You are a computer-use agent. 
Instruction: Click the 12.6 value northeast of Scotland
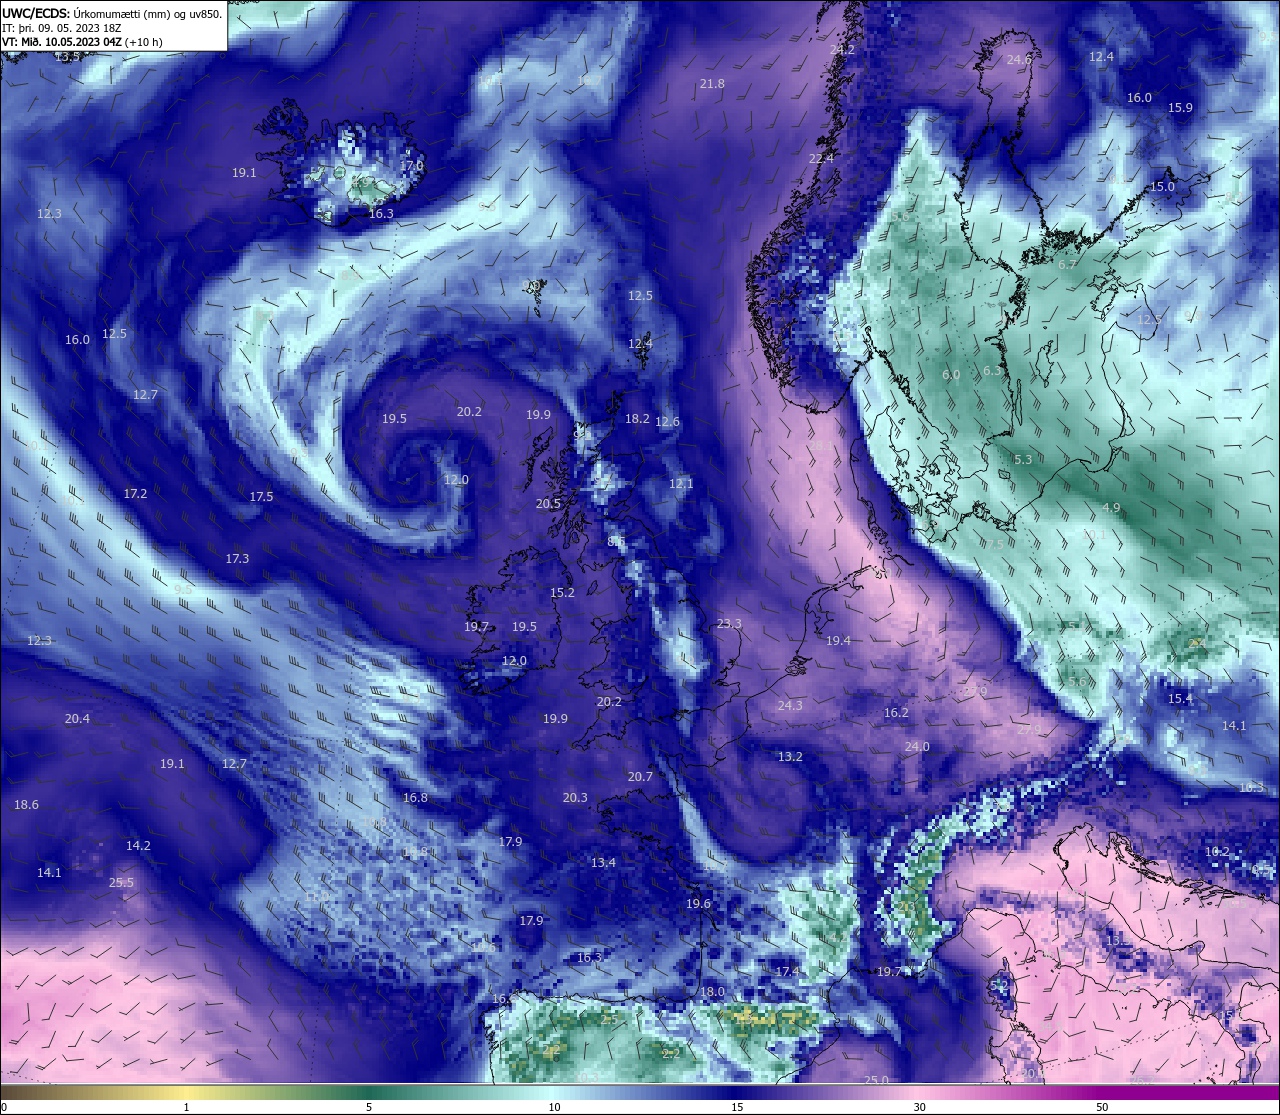(x=667, y=422)
